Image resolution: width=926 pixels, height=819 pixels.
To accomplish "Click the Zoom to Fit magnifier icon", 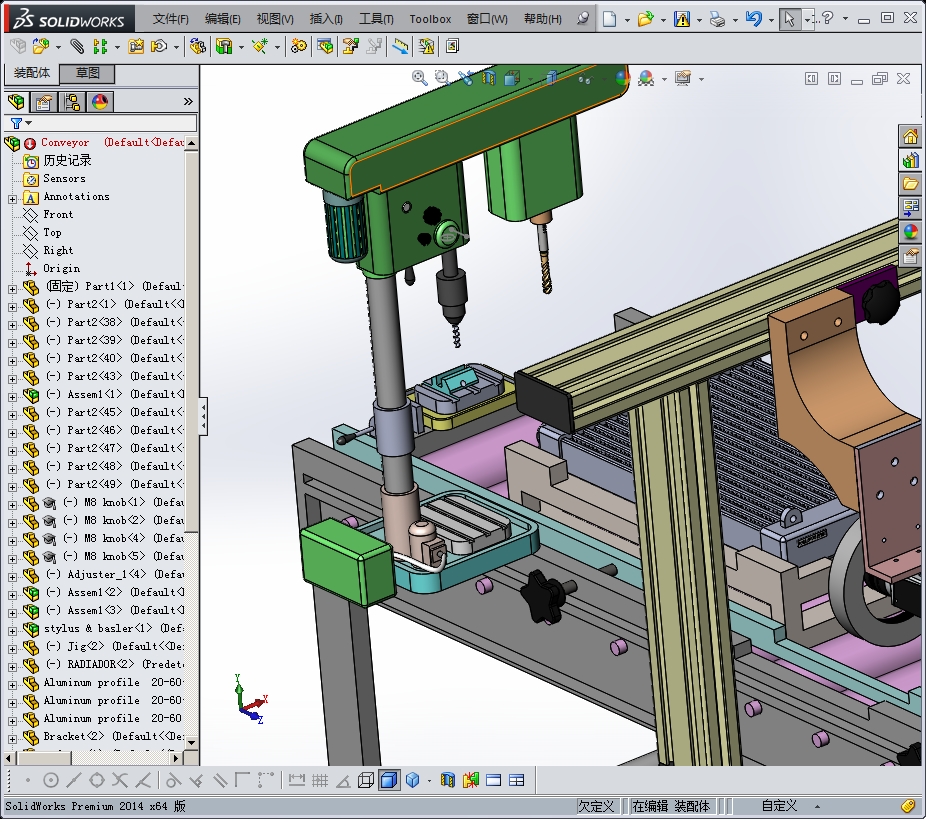I will pyautogui.click(x=420, y=77).
